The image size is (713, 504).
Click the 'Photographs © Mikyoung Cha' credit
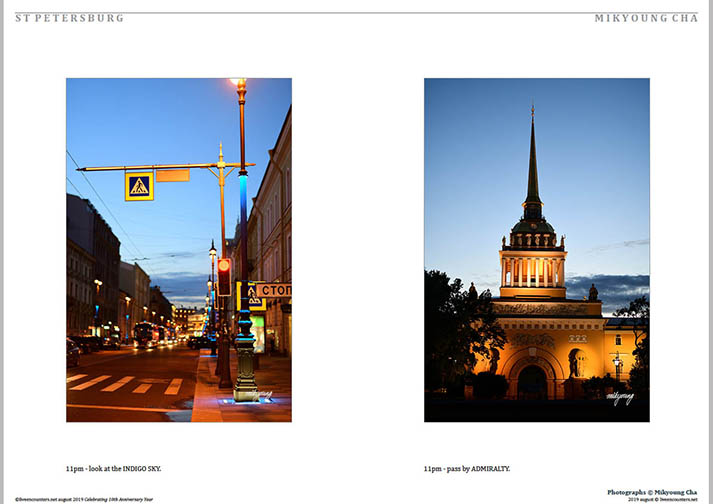652,492
